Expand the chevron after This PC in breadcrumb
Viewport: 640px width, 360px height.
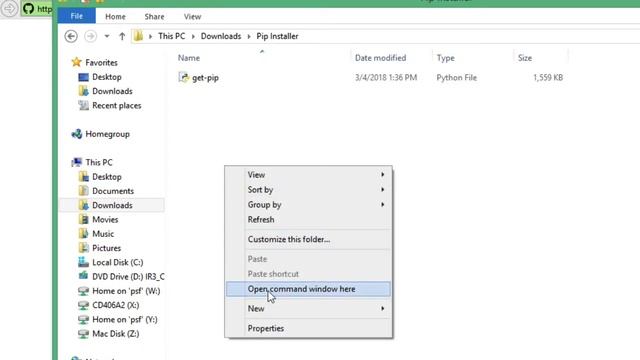[193, 36]
